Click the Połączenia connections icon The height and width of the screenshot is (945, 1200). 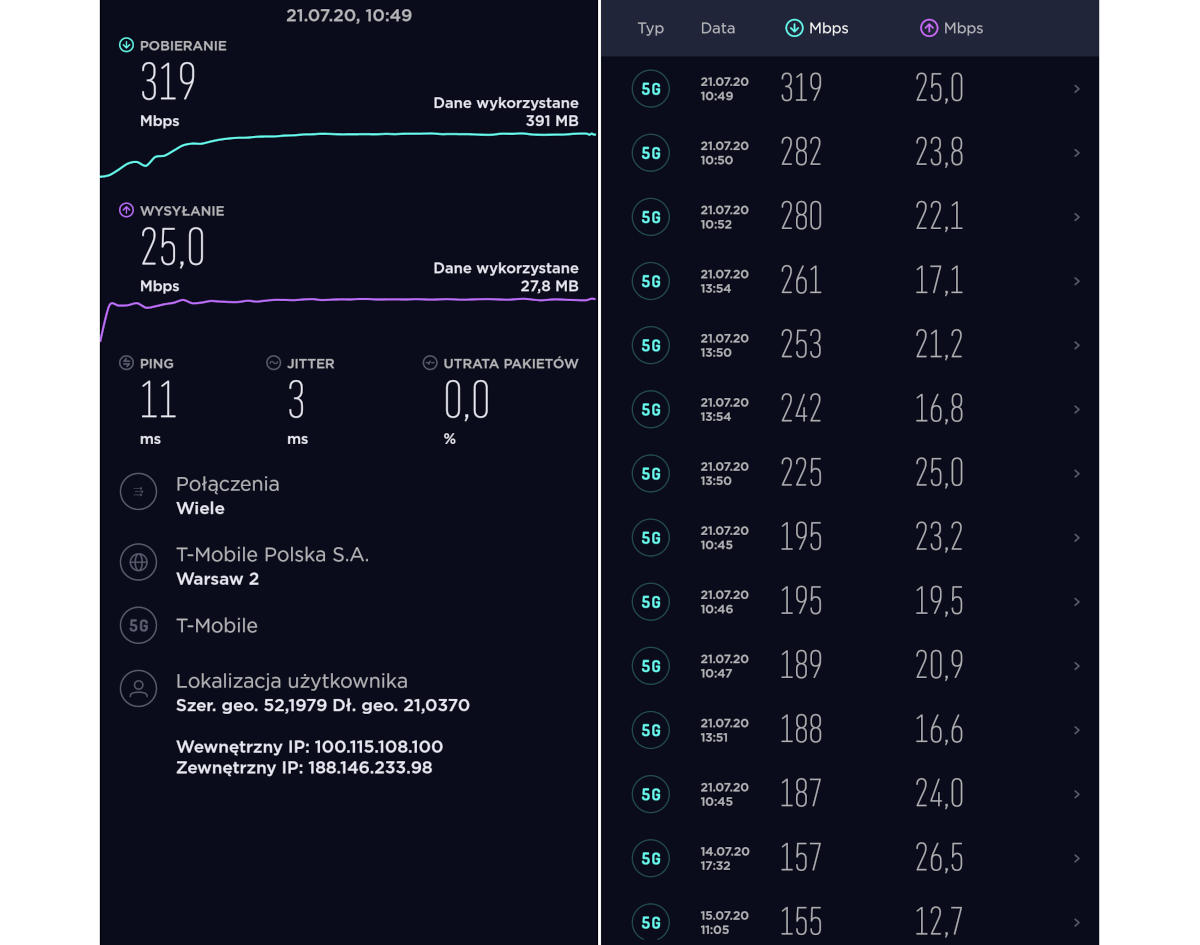coord(138,491)
